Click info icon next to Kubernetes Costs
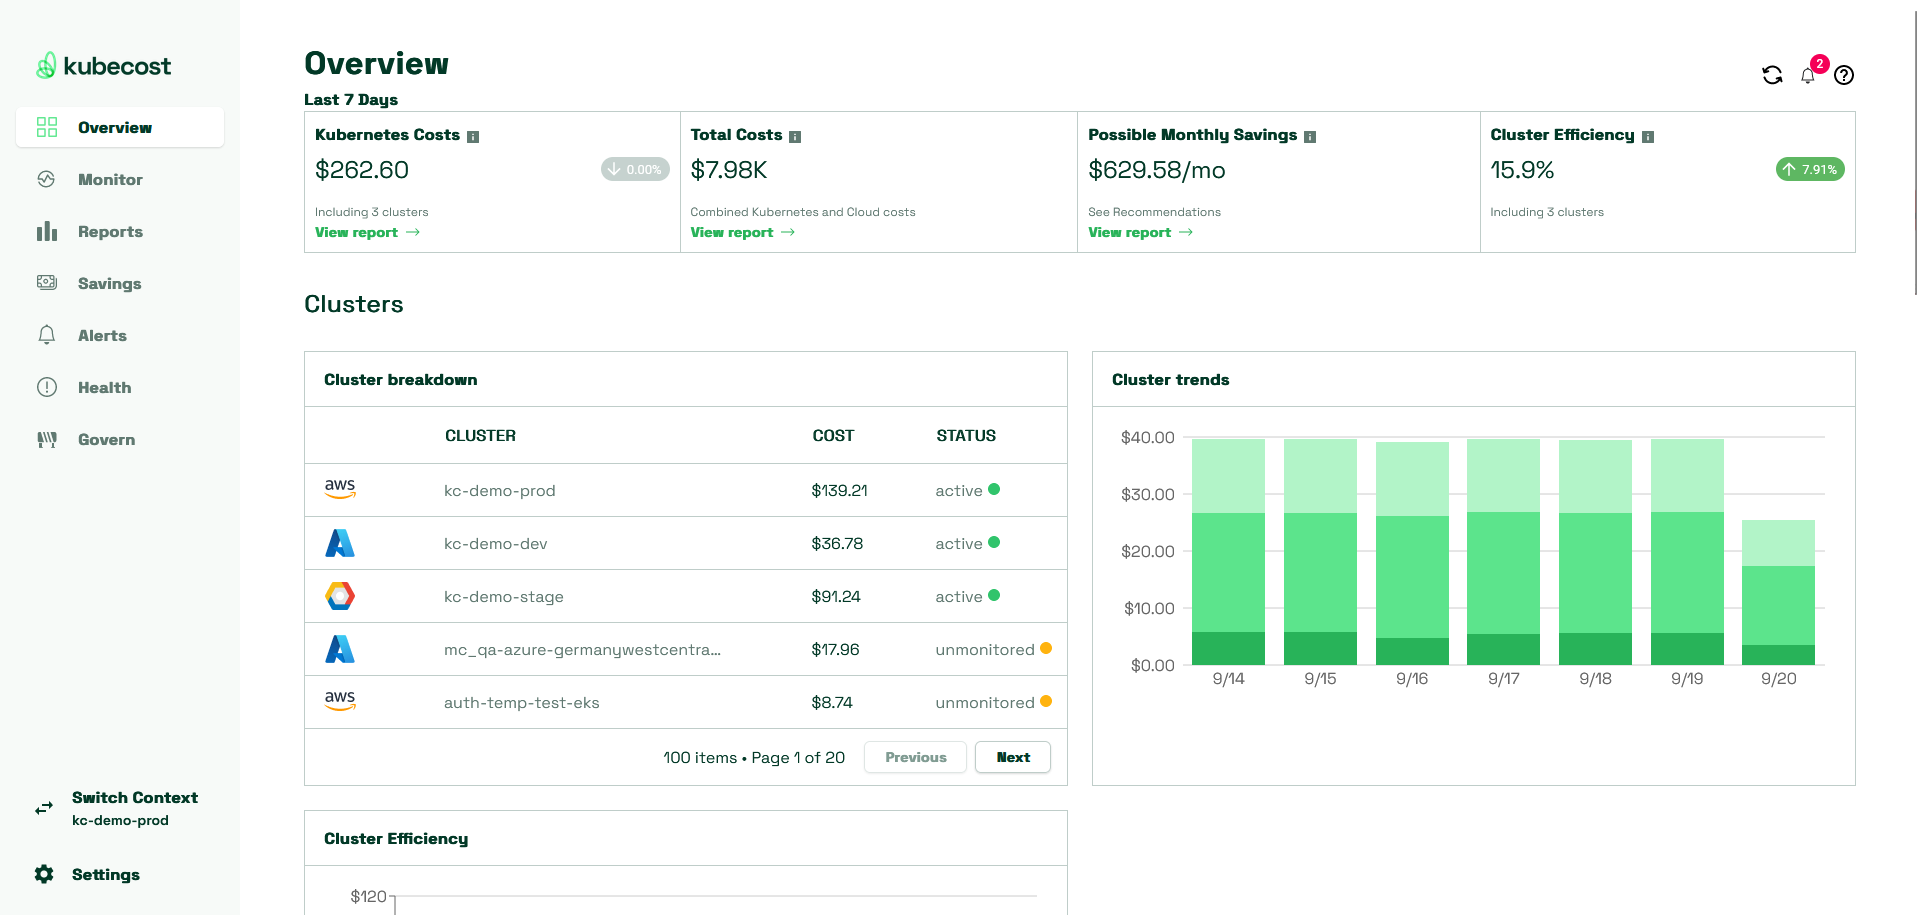Screen dimensions: 1917x915 pyautogui.click(x=473, y=137)
